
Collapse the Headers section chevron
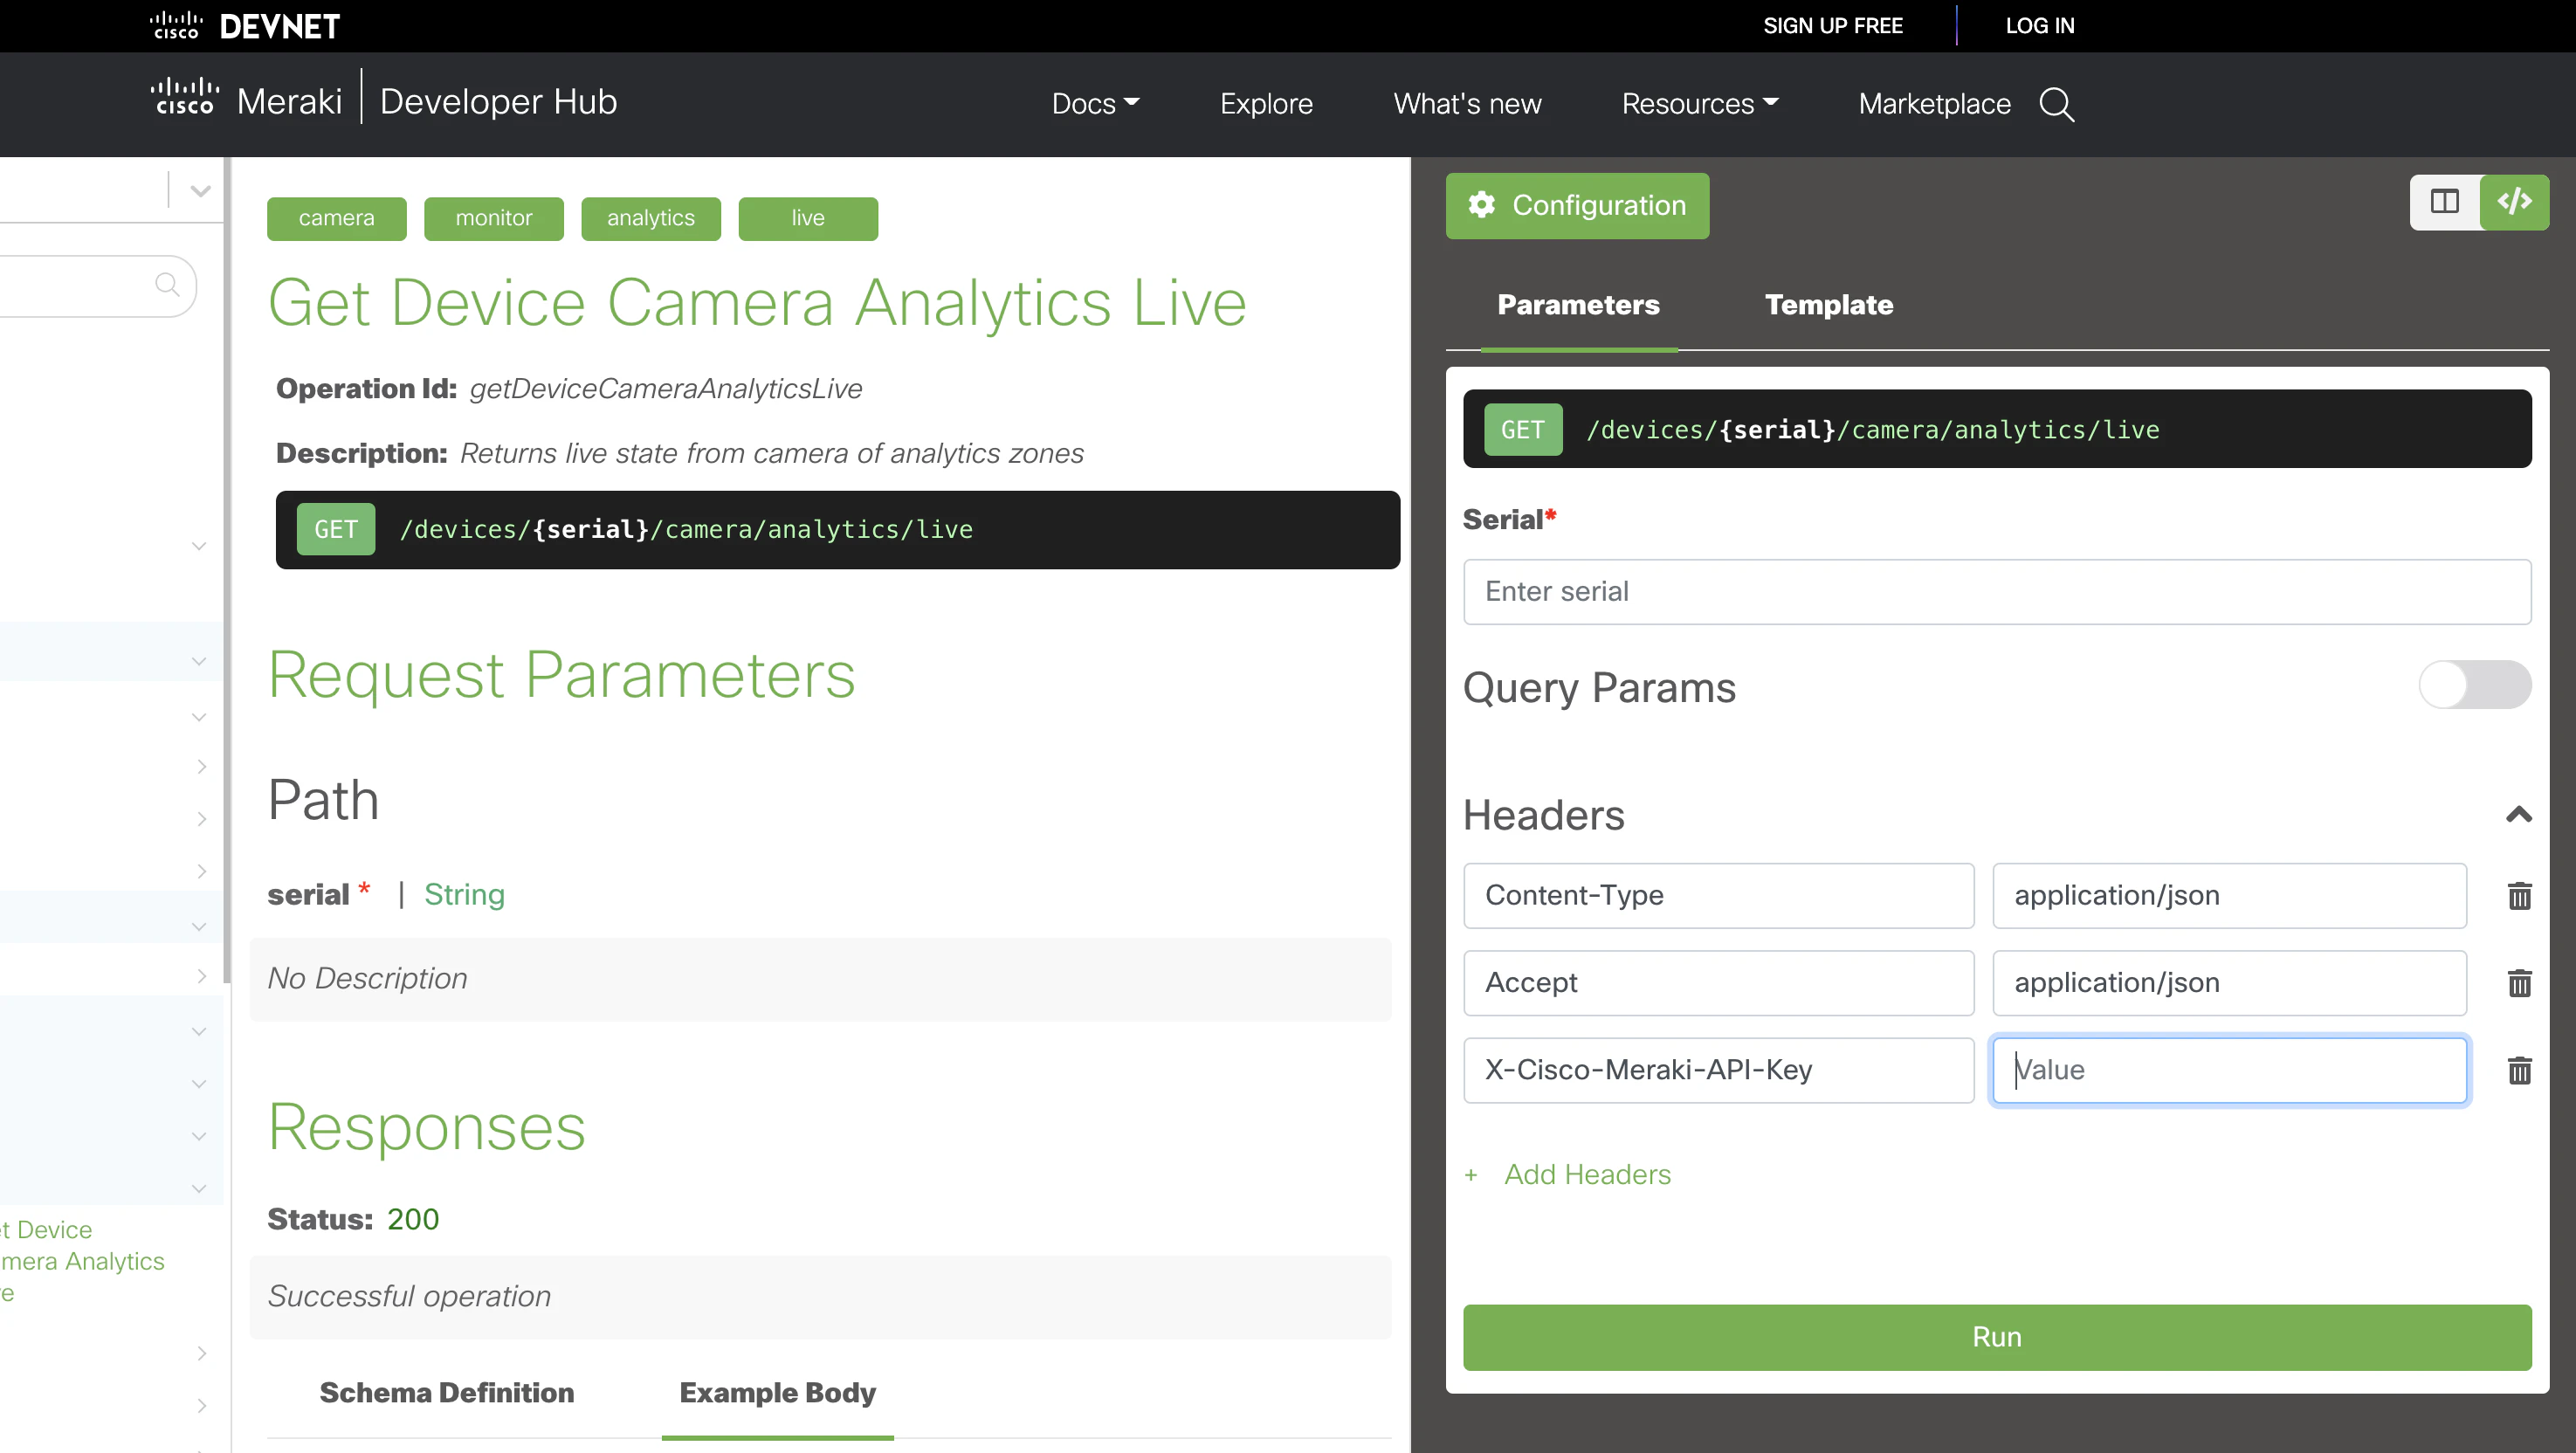click(2518, 815)
